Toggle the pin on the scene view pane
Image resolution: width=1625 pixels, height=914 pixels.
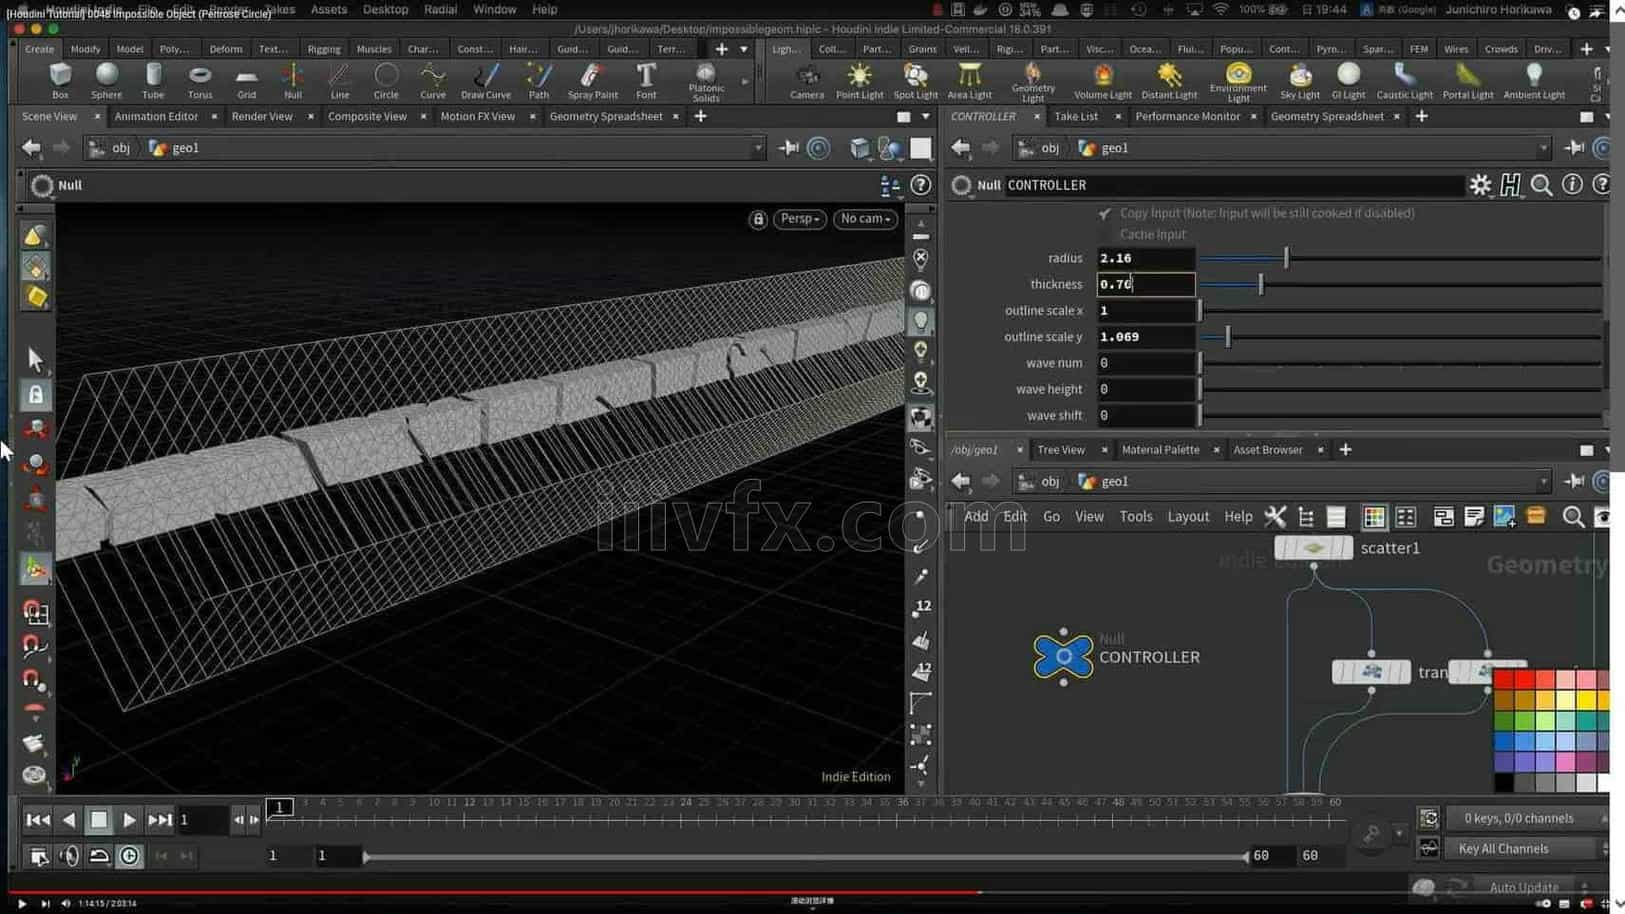point(789,148)
